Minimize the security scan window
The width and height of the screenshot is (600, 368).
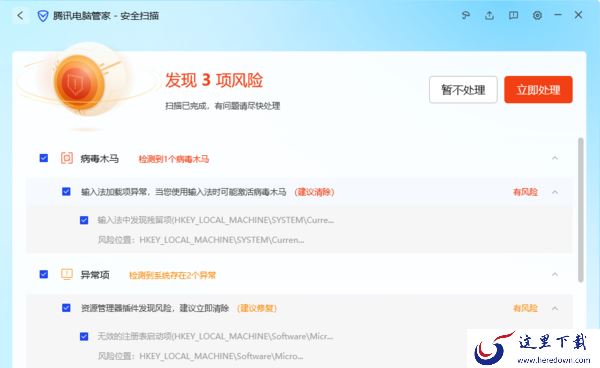point(558,15)
